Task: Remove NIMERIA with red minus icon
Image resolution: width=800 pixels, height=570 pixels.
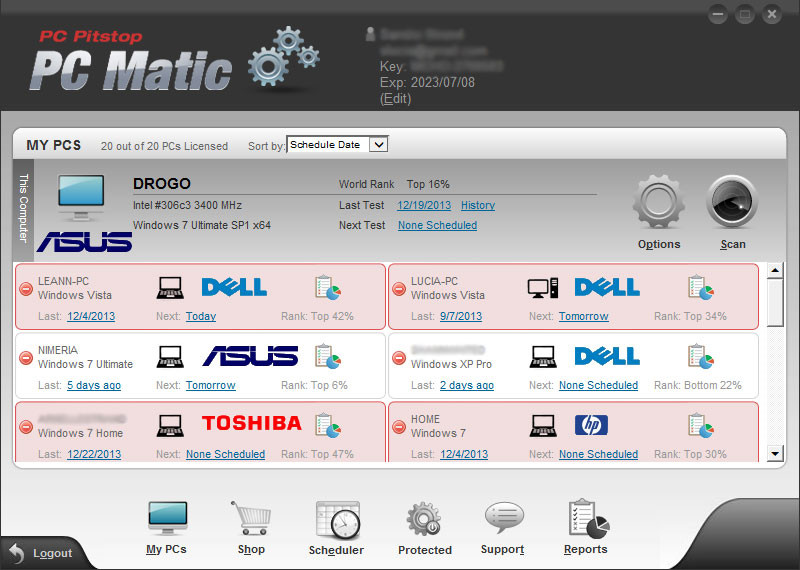Action: point(26,358)
